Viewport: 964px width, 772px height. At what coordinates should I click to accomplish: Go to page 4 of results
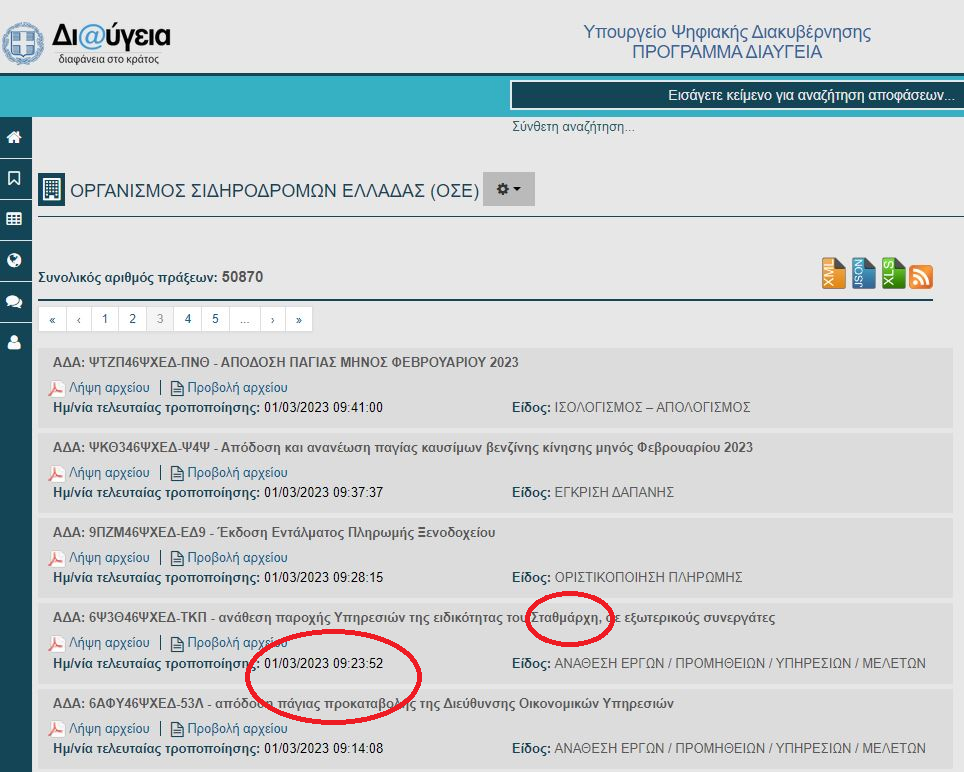coord(187,319)
